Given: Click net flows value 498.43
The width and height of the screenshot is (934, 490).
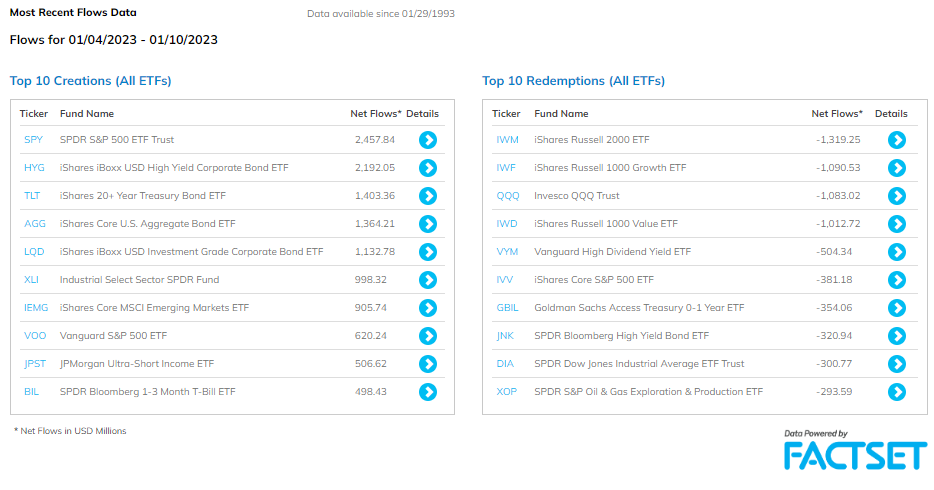Looking at the screenshot, I should 371,392.
